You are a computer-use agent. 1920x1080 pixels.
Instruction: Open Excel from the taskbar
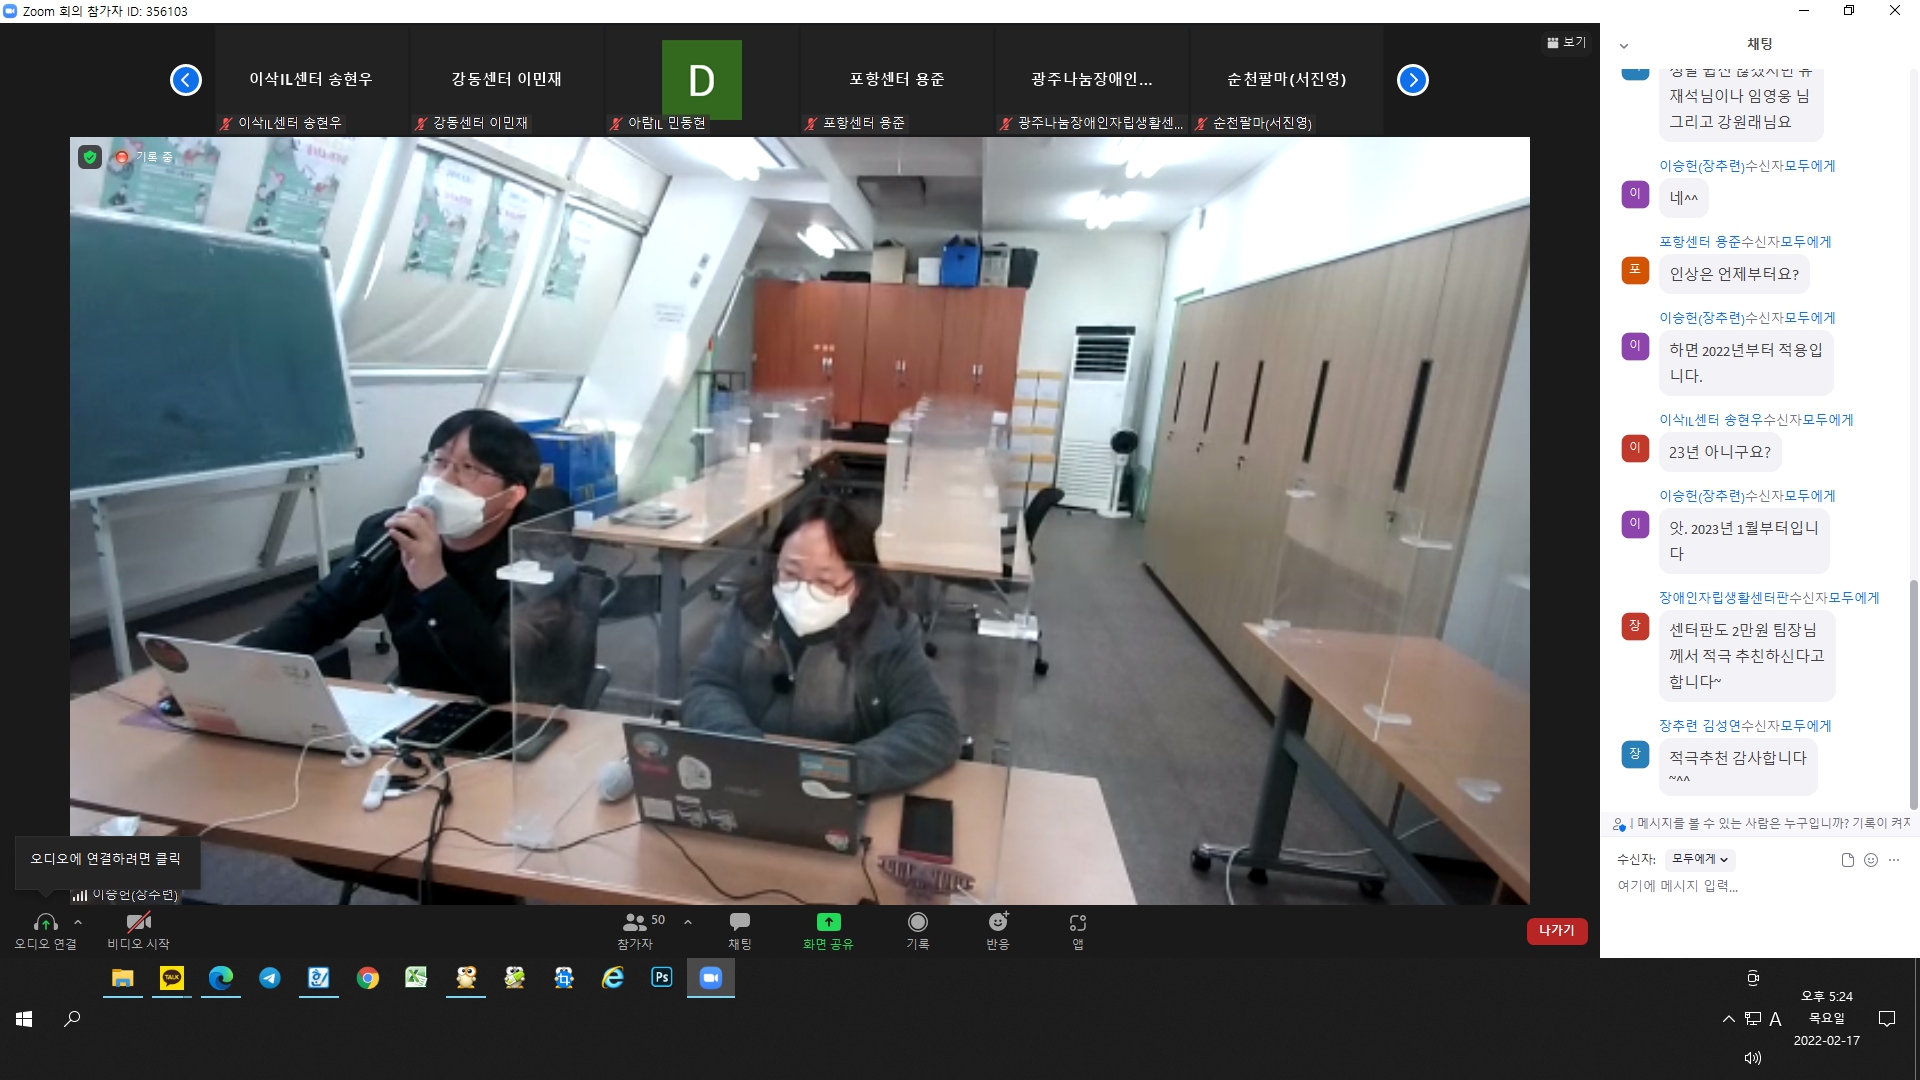click(417, 978)
